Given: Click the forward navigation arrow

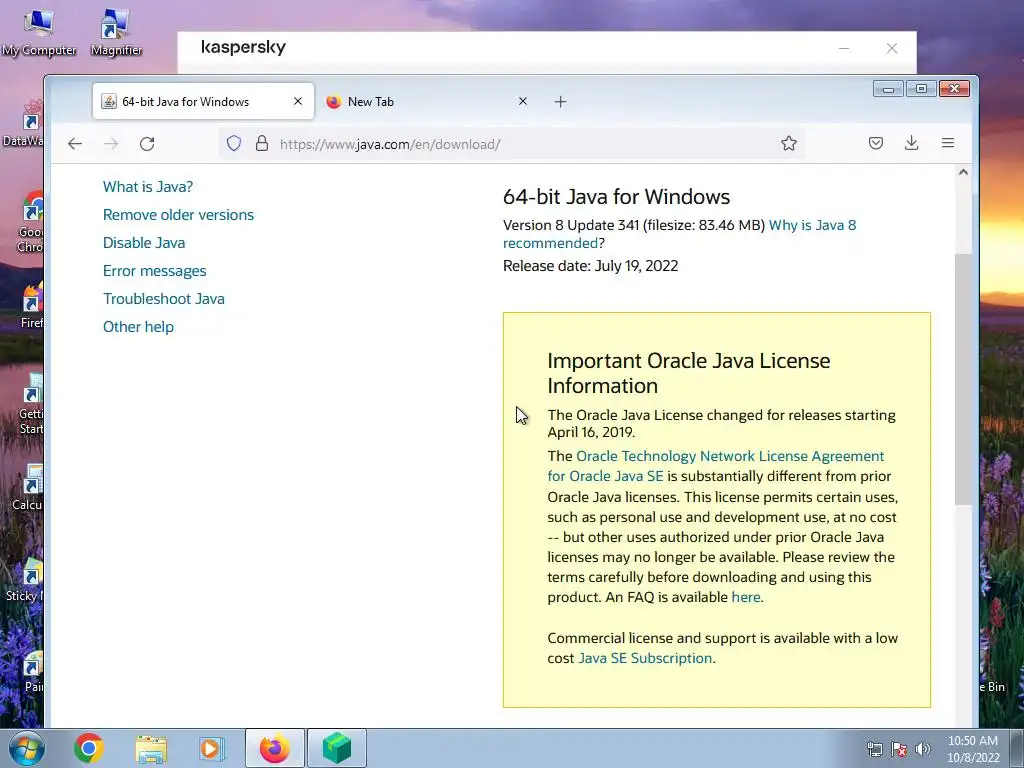Looking at the screenshot, I should pyautogui.click(x=111, y=144).
